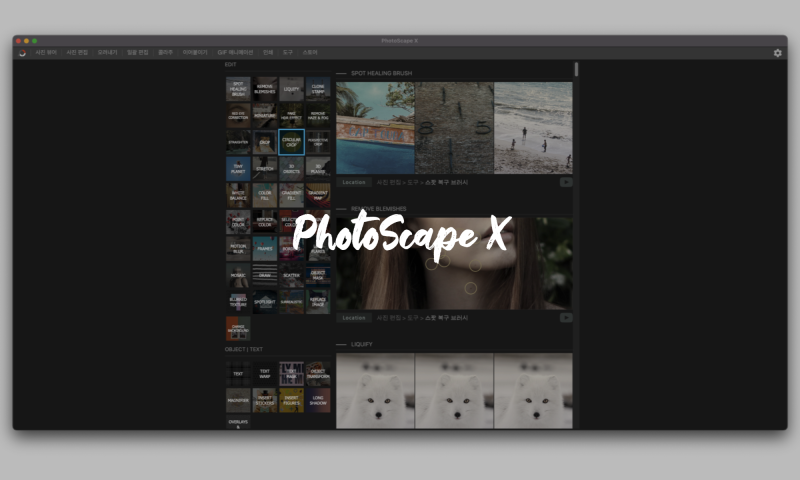Viewport: 800px width, 480px height.
Task: Open the Surrealistic tile
Action: 291,301
